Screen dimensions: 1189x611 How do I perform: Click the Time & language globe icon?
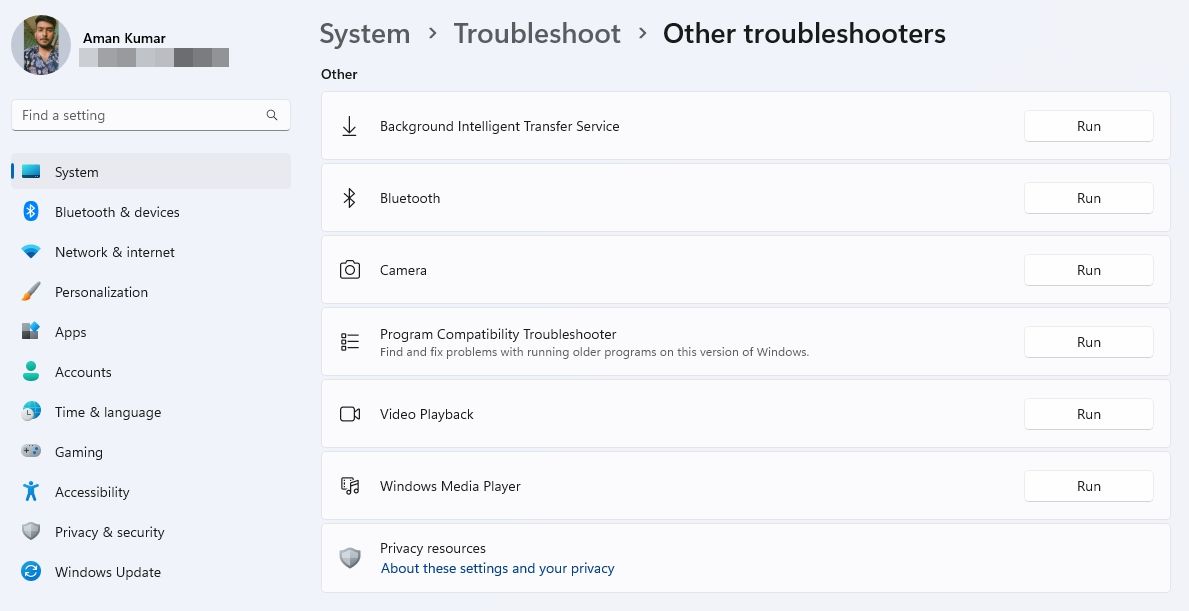tap(31, 412)
